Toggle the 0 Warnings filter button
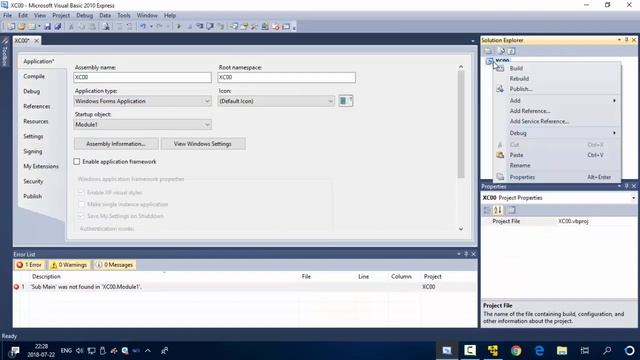640x360 pixels. pos(69,265)
